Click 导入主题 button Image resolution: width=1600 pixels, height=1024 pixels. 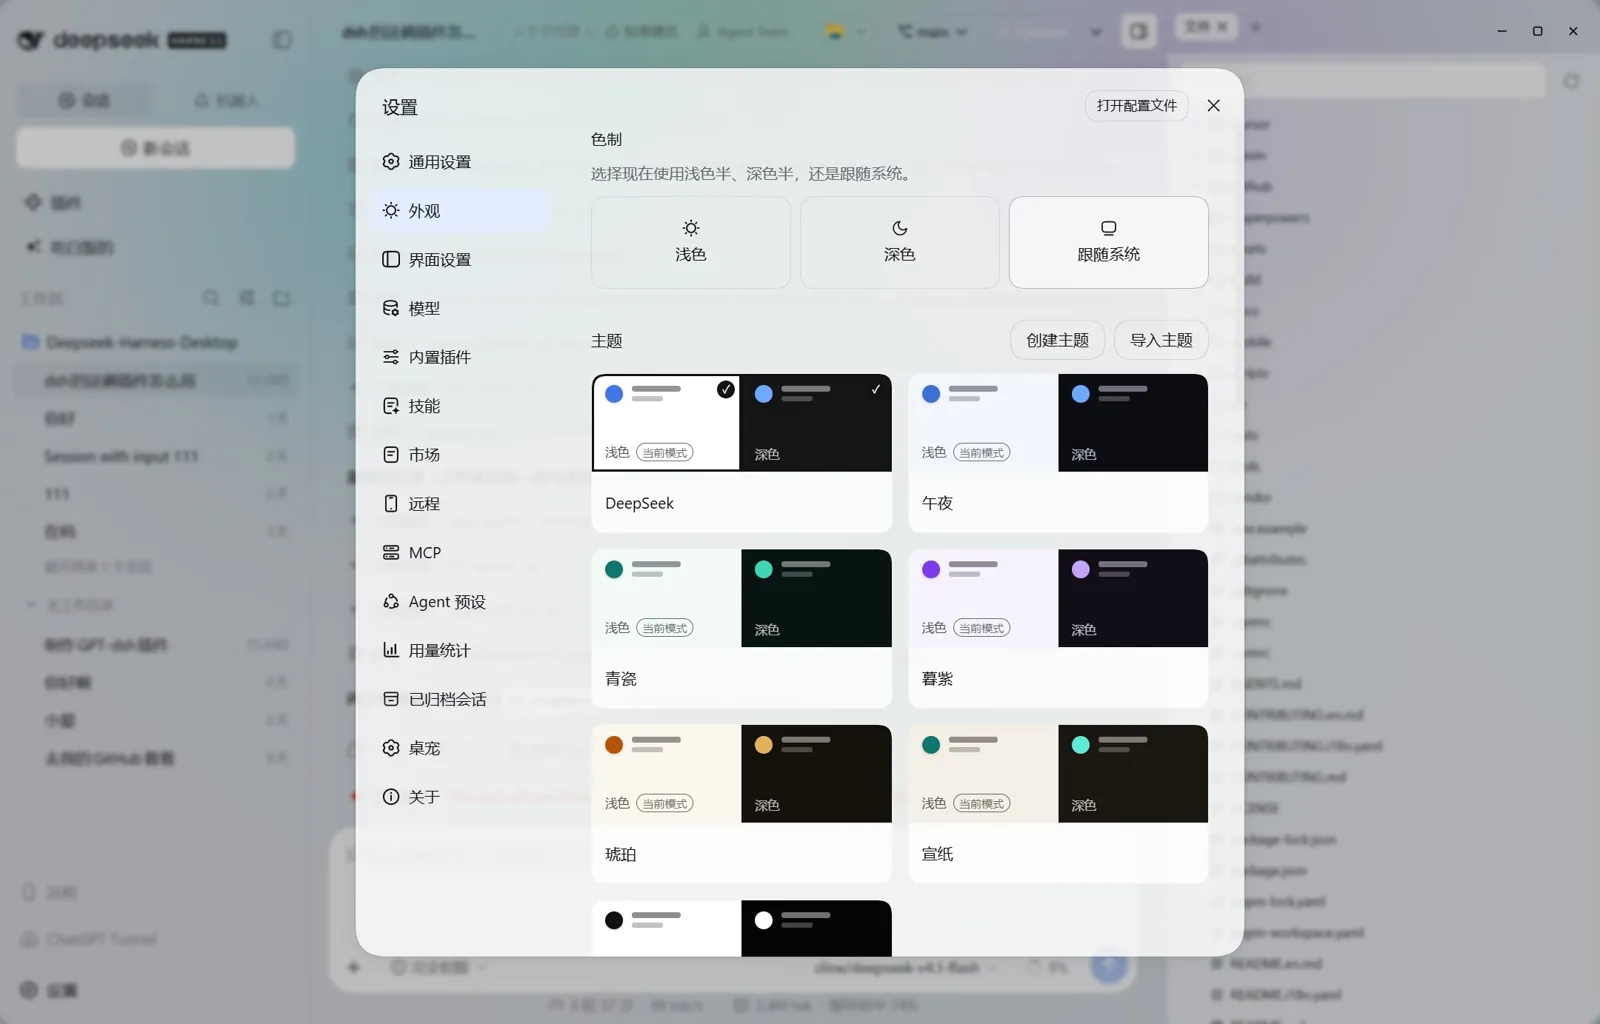coord(1161,340)
